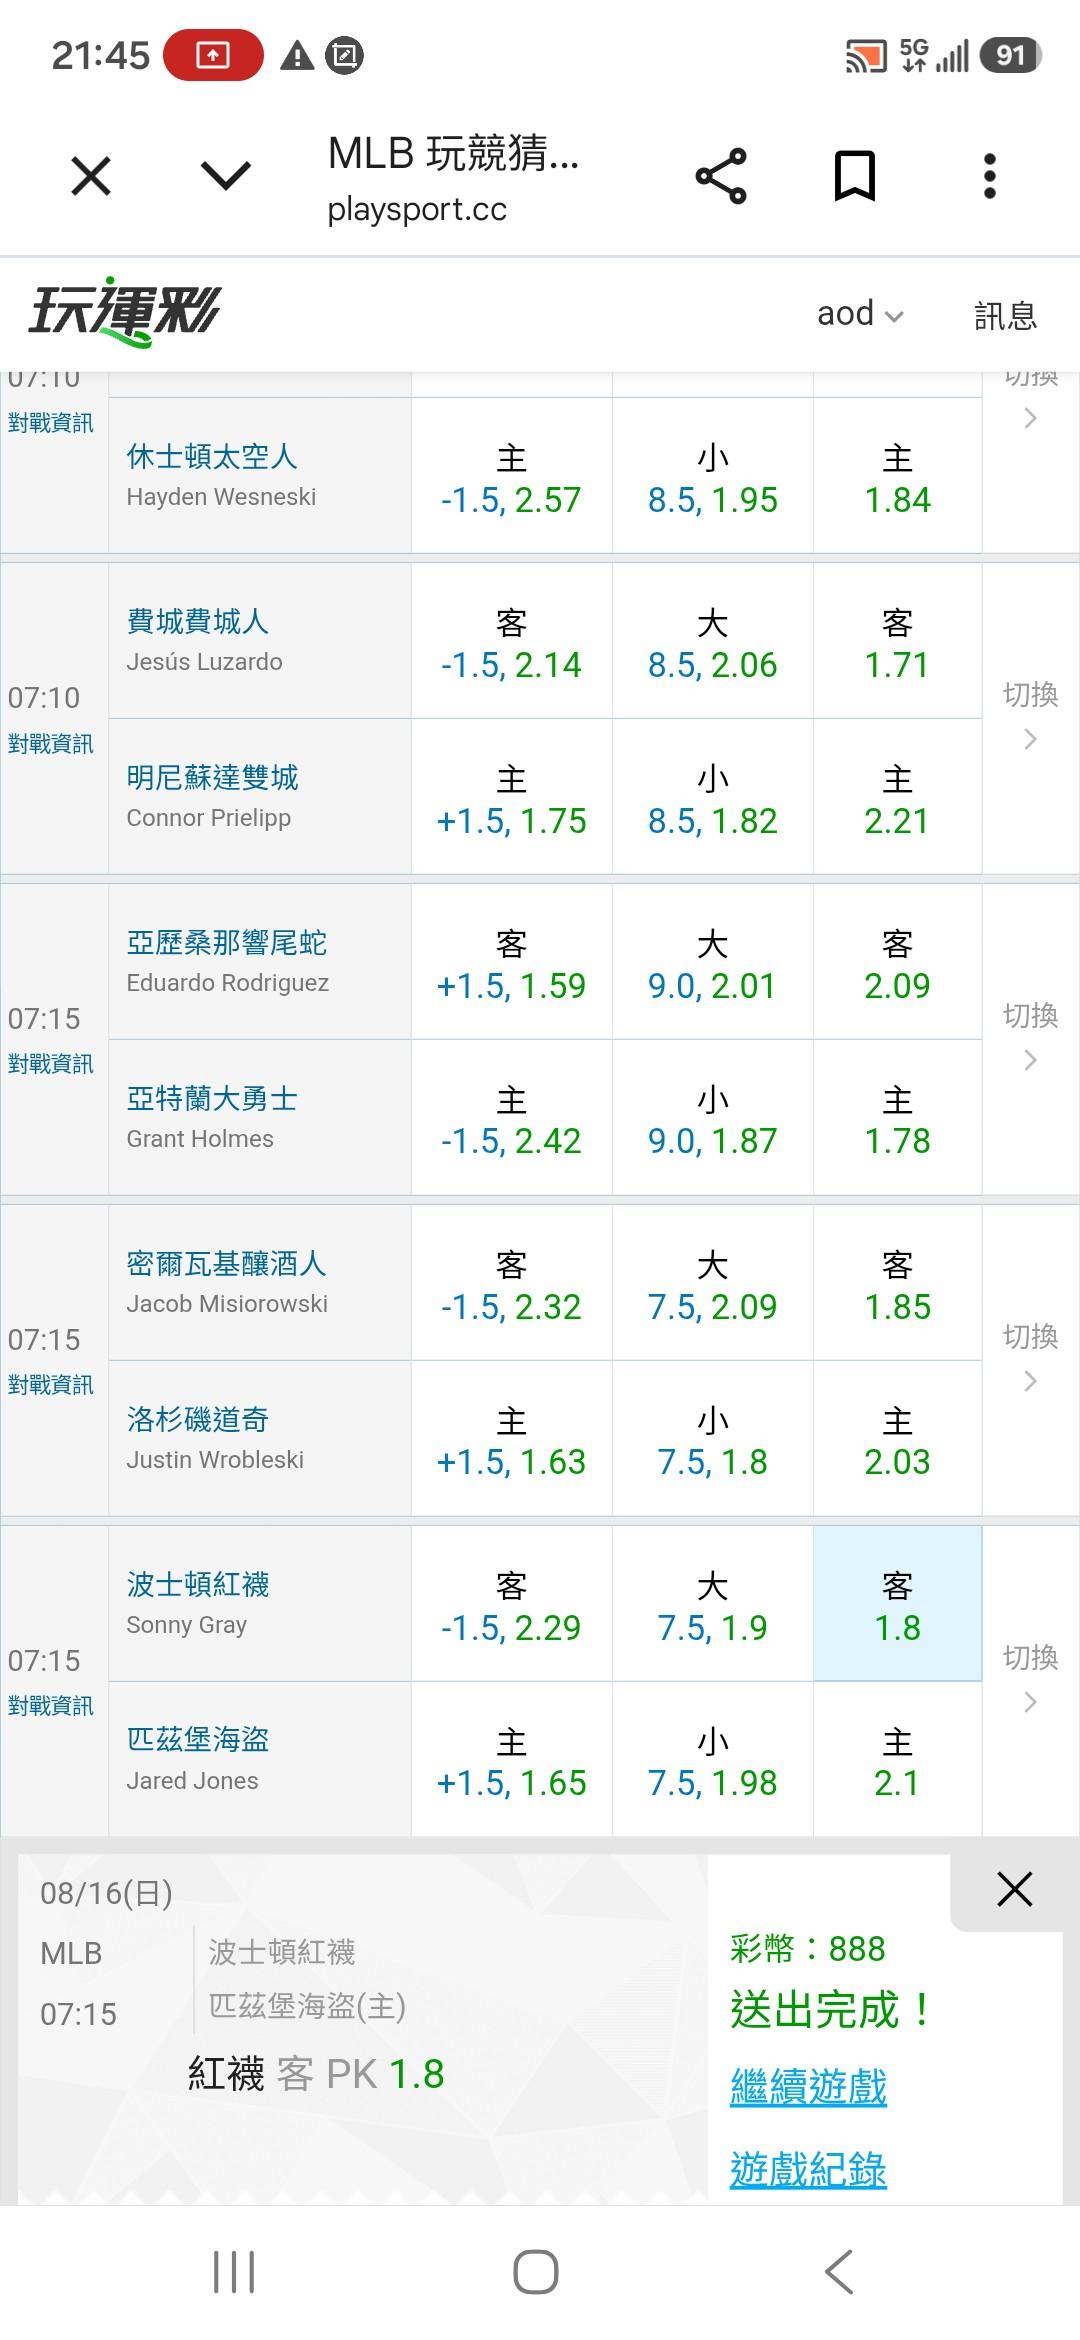Open 對戰資訊 for the Diamondbacks game
This screenshot has height=2340, width=1080.
click(x=50, y=1064)
